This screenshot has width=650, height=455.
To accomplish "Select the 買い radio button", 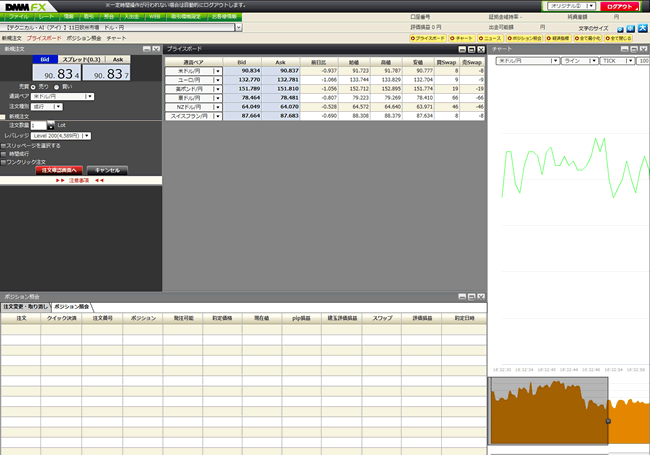I will (x=57, y=87).
